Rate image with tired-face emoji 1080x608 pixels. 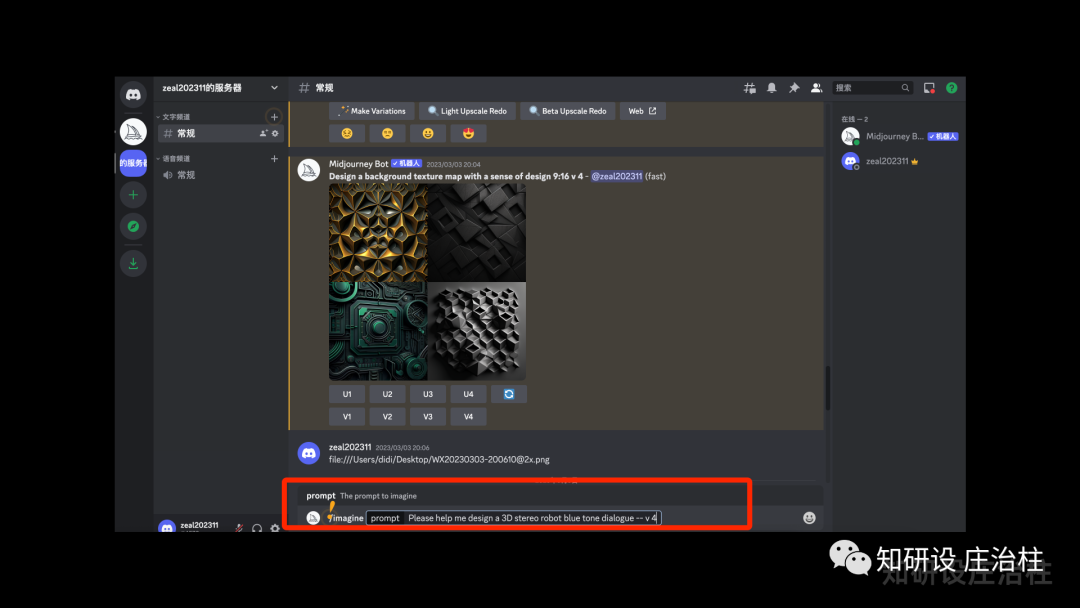pyautogui.click(x=347, y=134)
